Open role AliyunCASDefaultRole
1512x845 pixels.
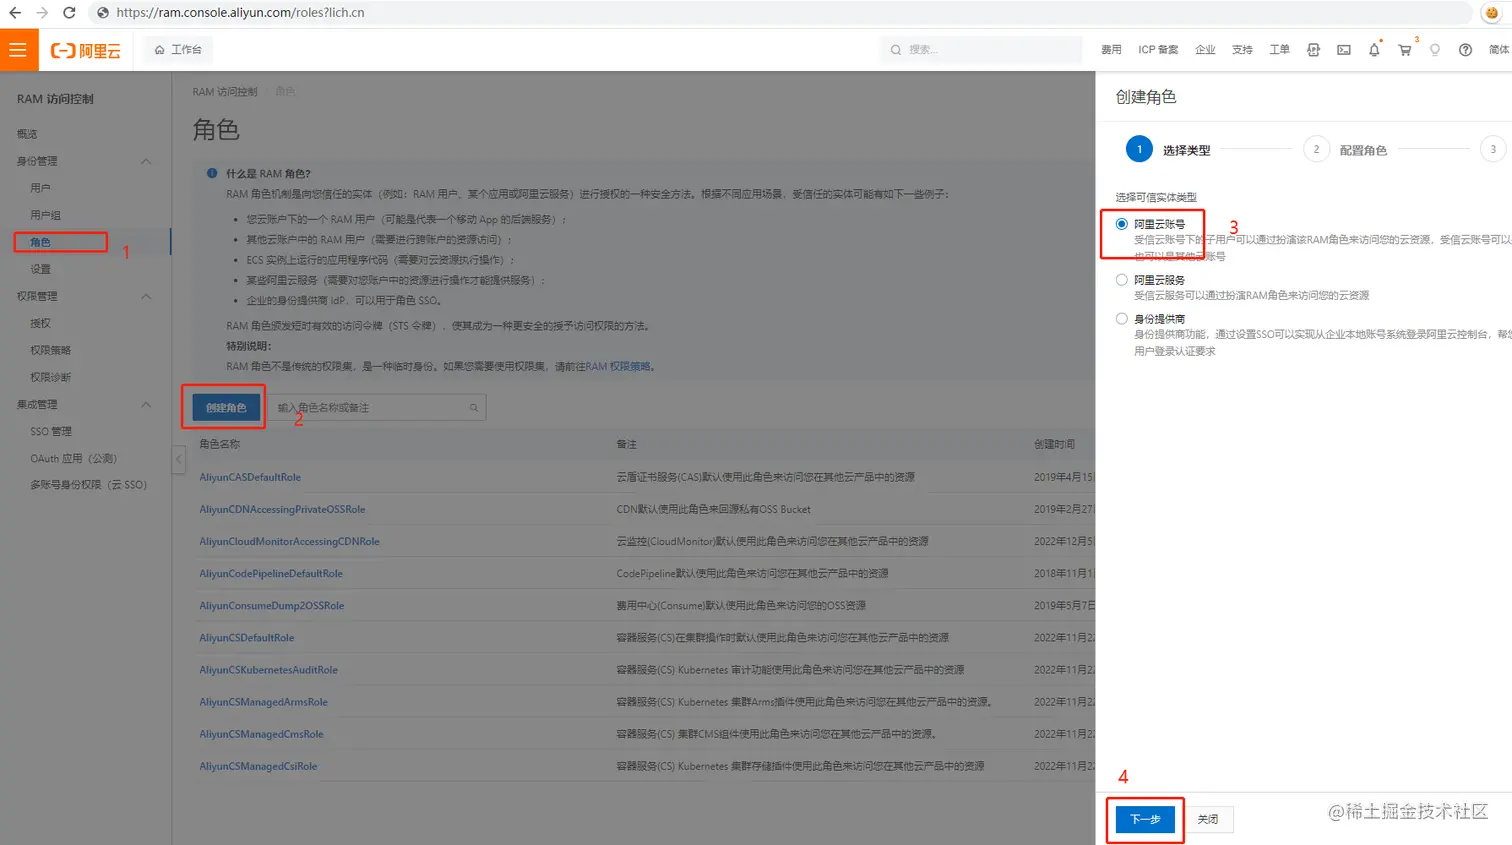250,478
